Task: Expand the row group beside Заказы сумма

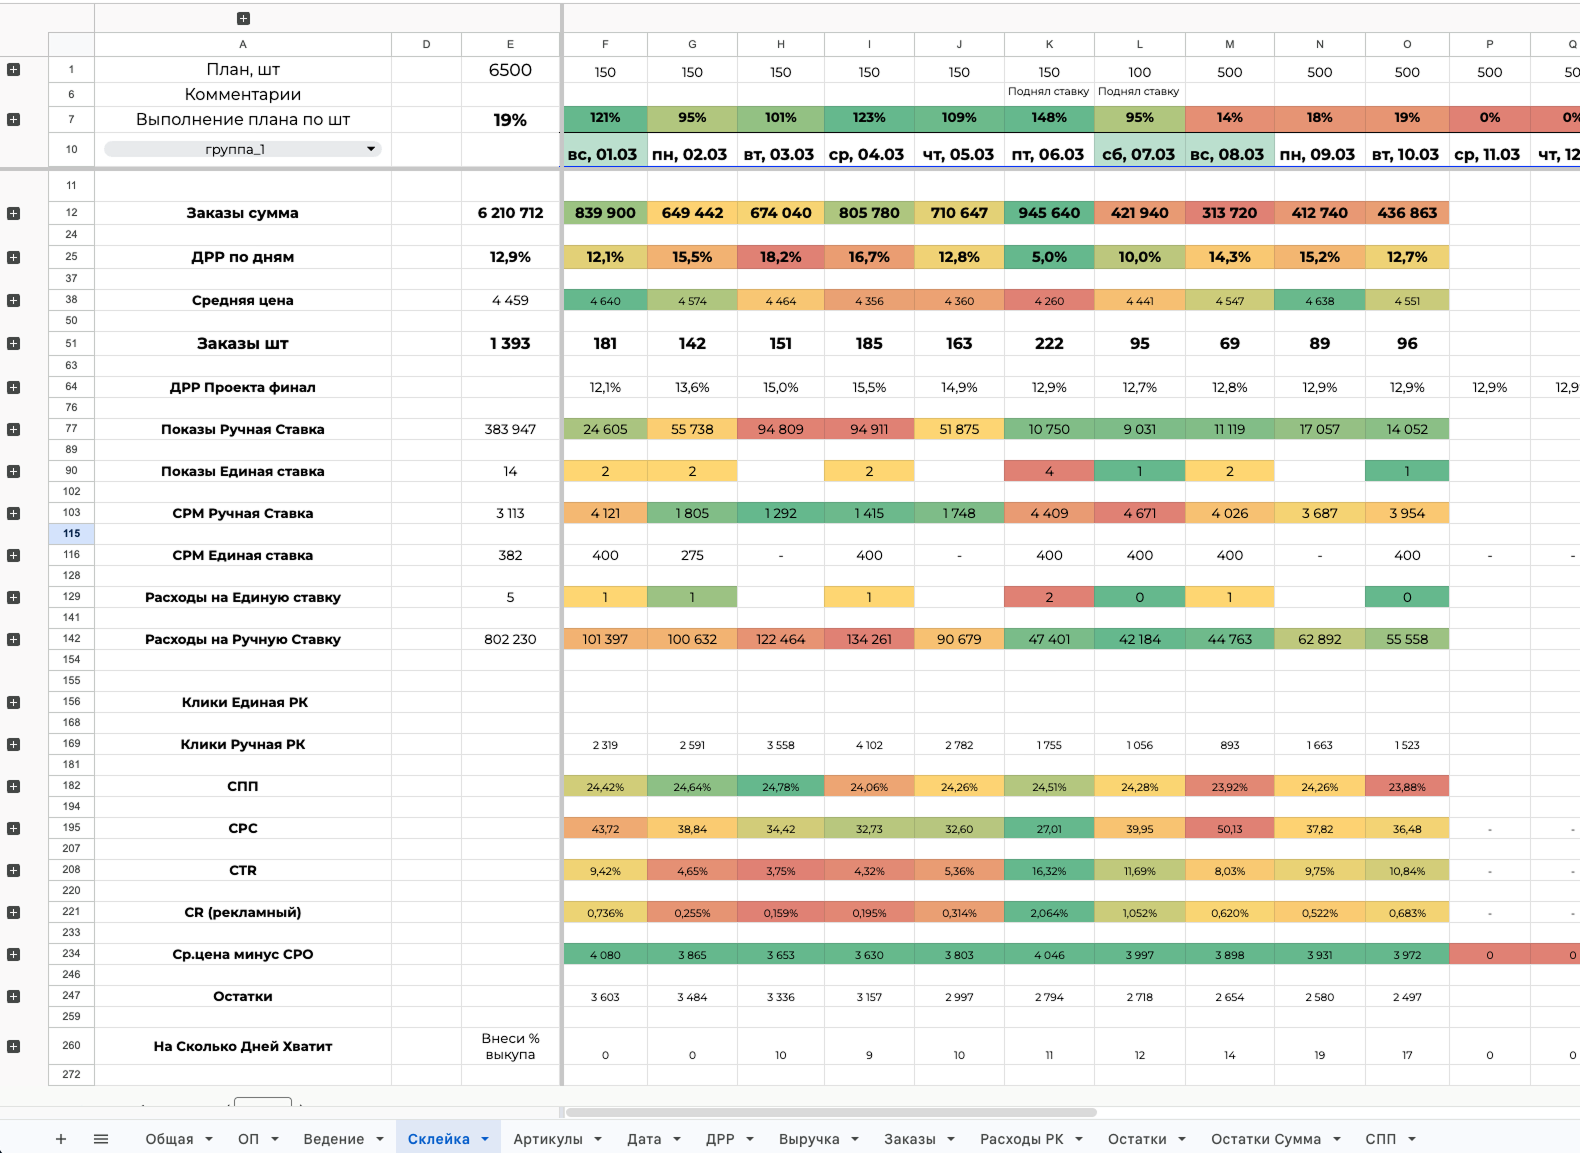Action: point(13,213)
